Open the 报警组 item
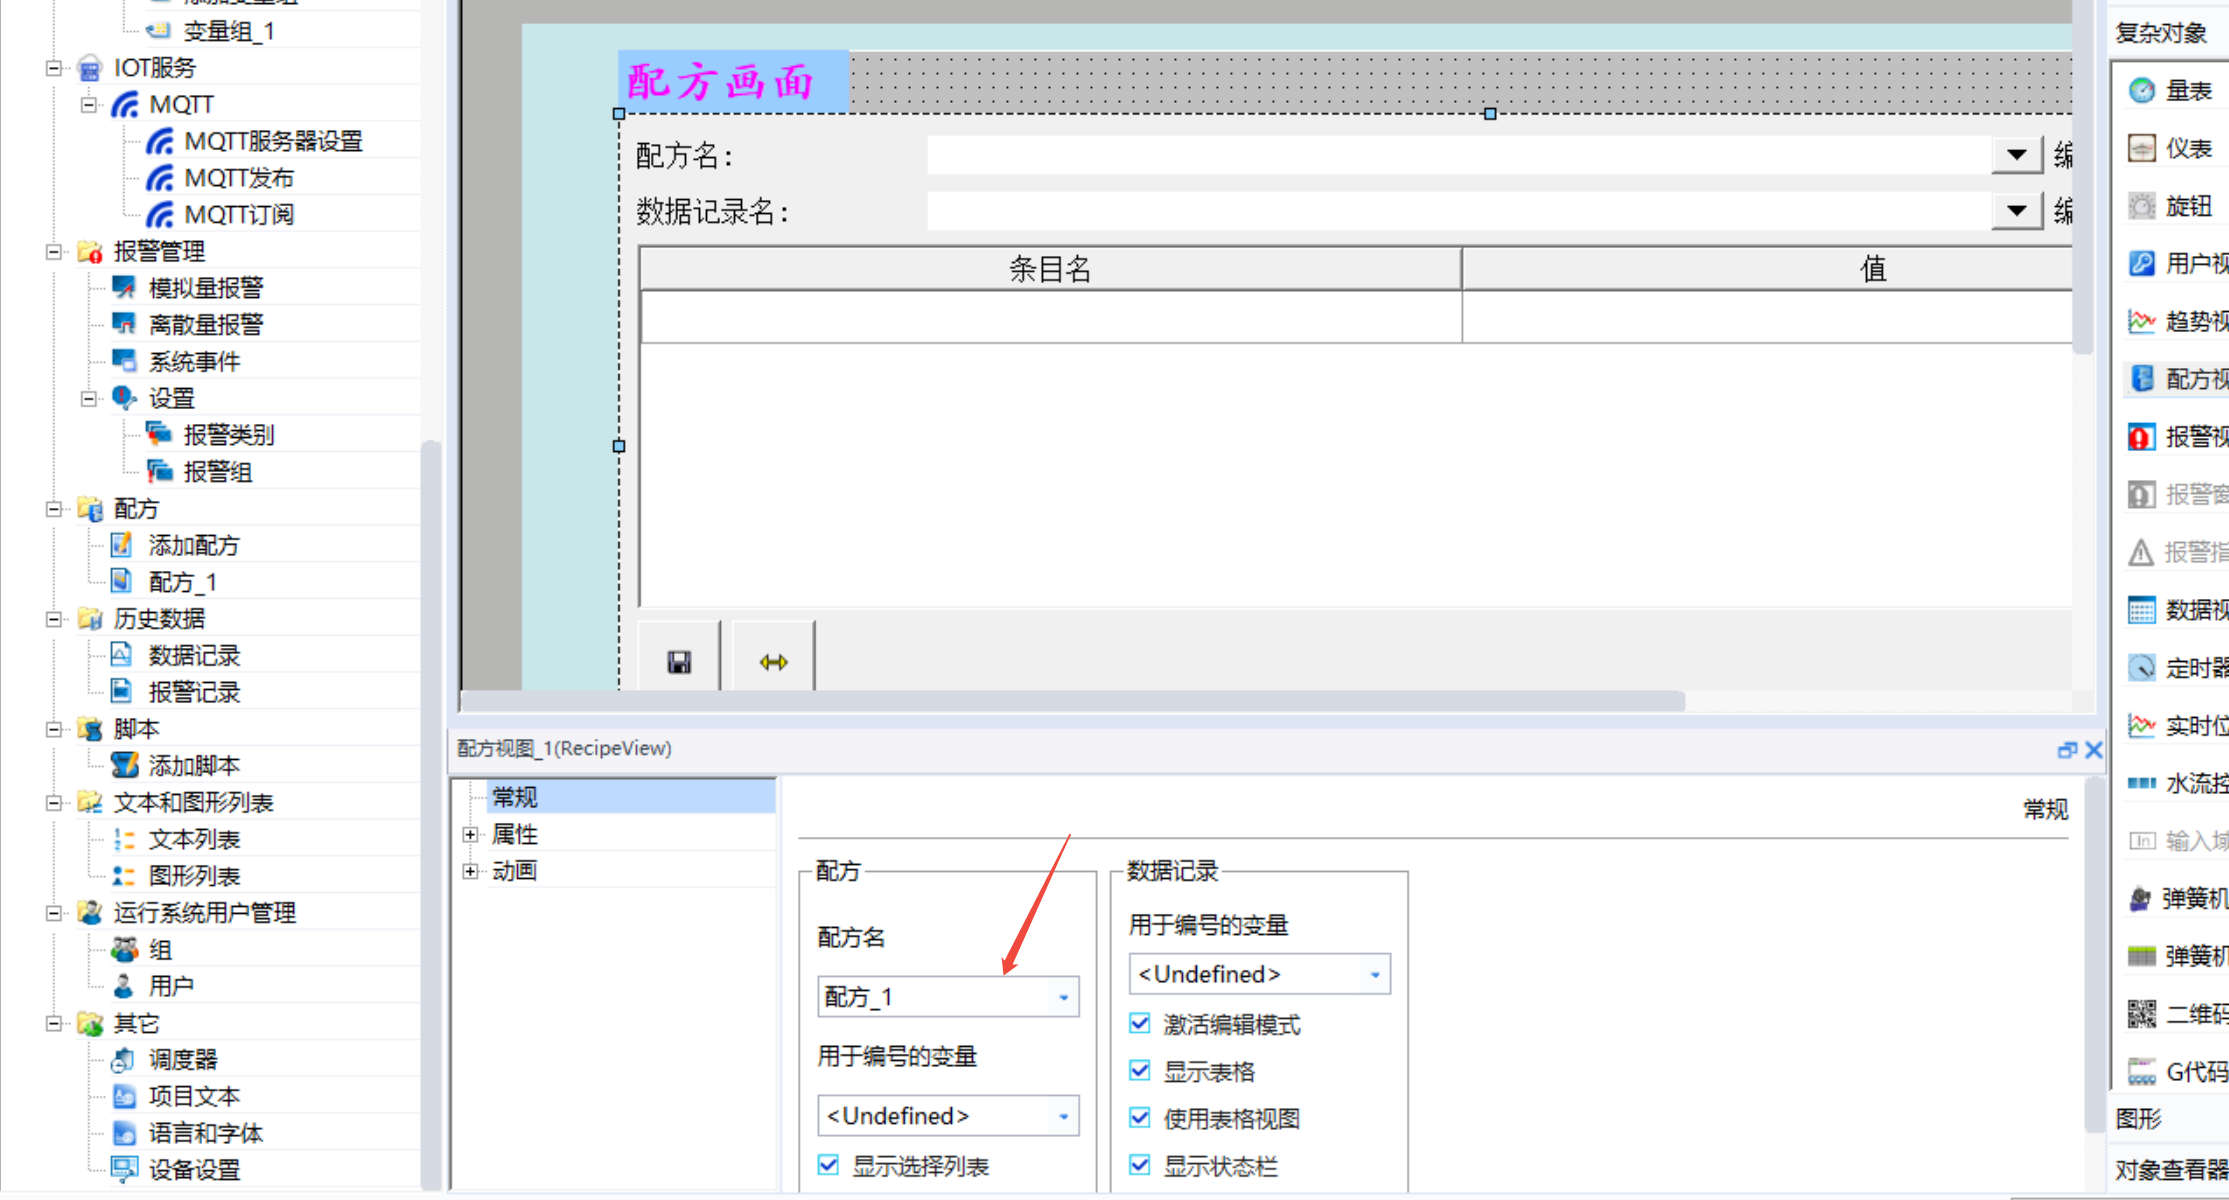The height and width of the screenshot is (1200, 2229). tap(217, 472)
